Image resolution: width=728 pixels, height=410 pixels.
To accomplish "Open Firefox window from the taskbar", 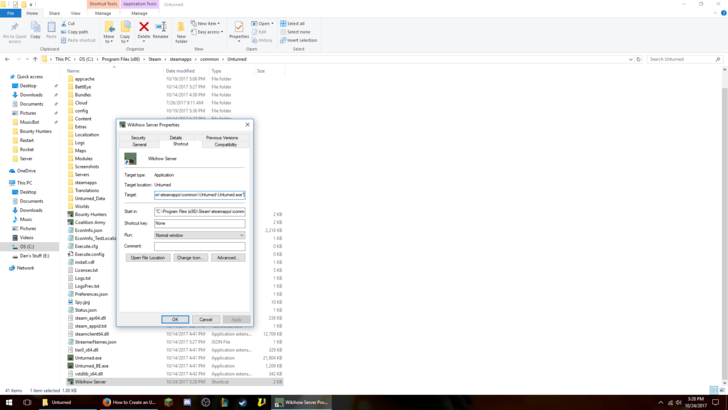I will 130,402.
